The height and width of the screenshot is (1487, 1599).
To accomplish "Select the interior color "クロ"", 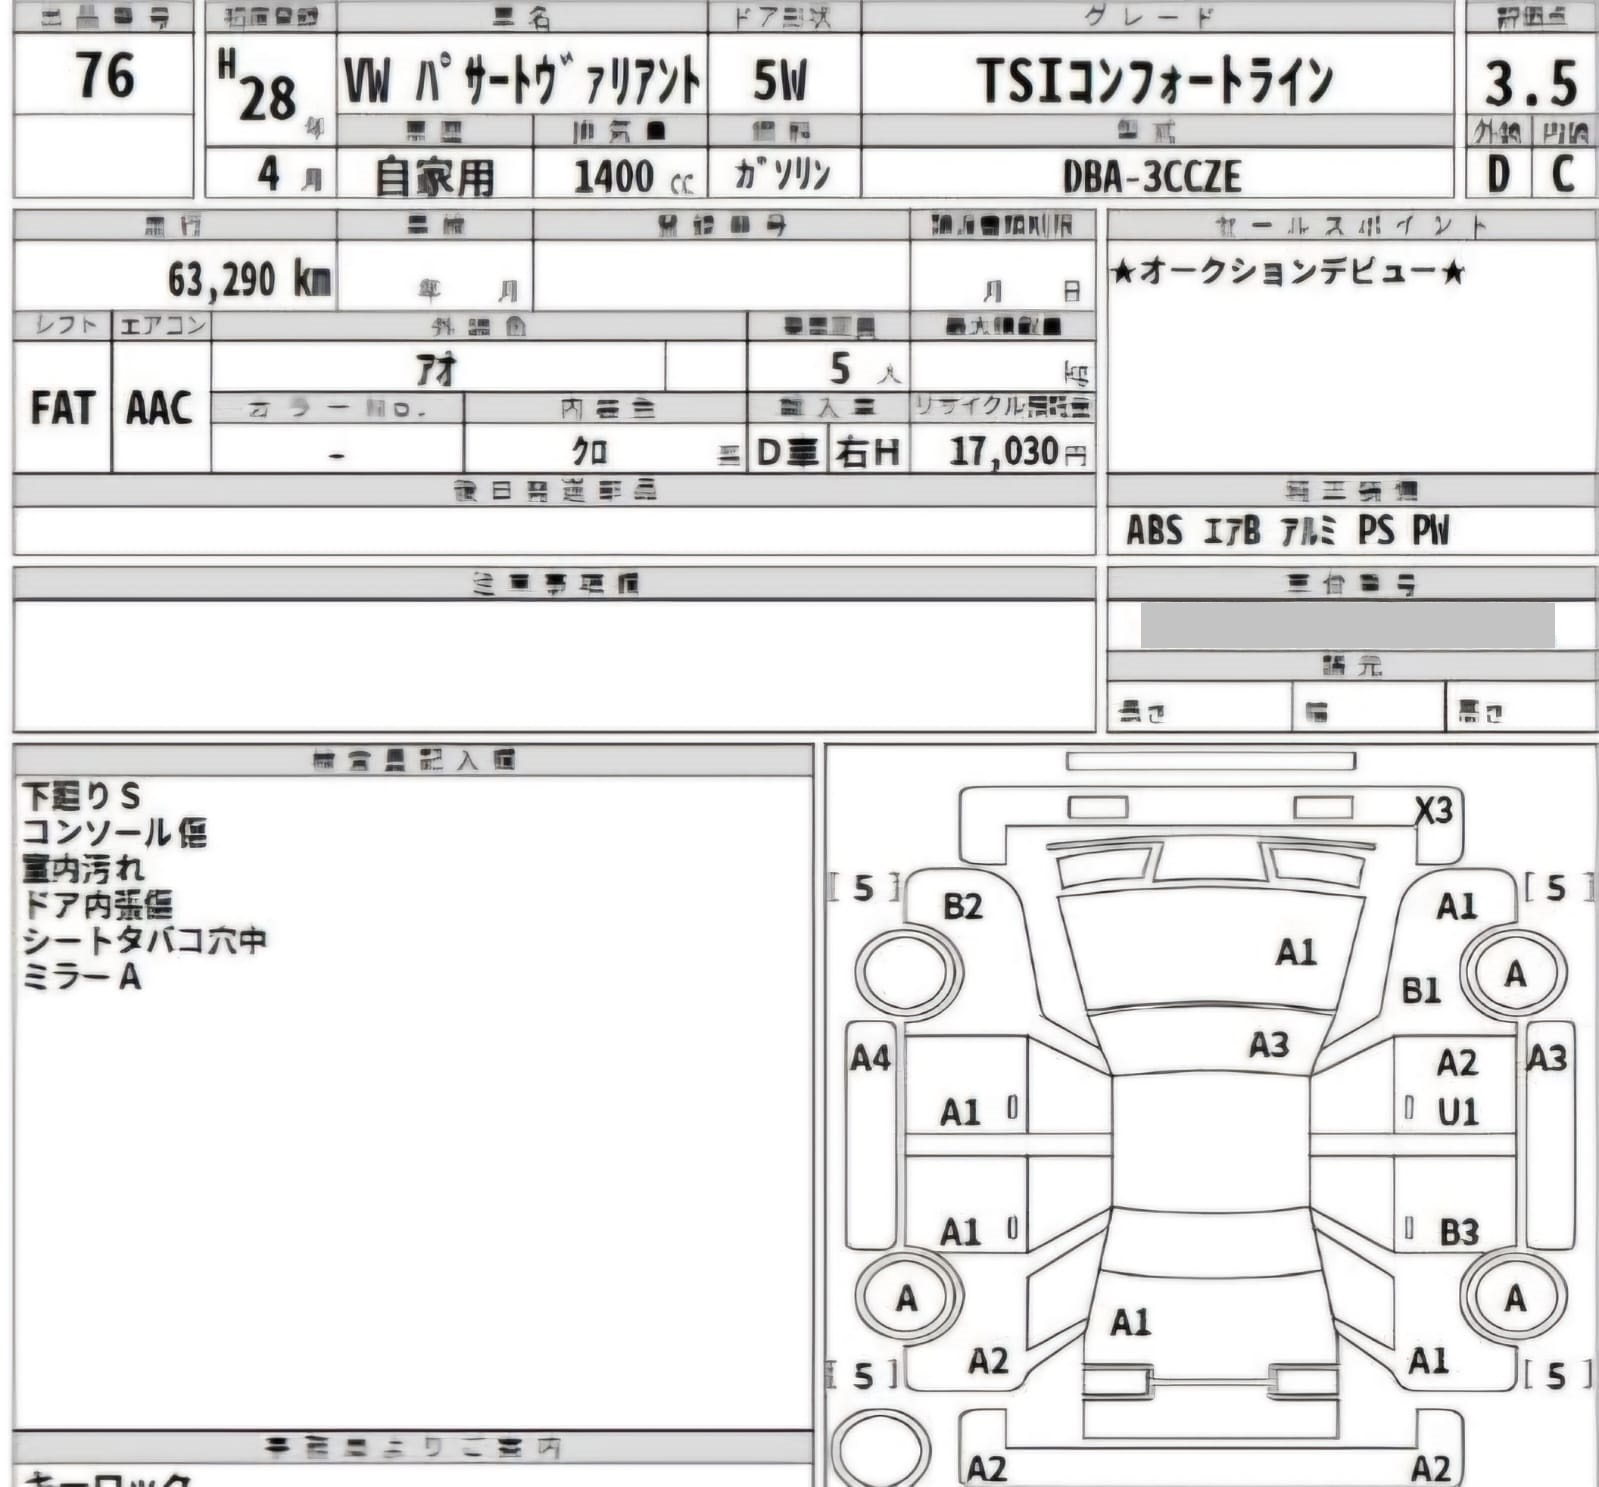I will point(589,452).
